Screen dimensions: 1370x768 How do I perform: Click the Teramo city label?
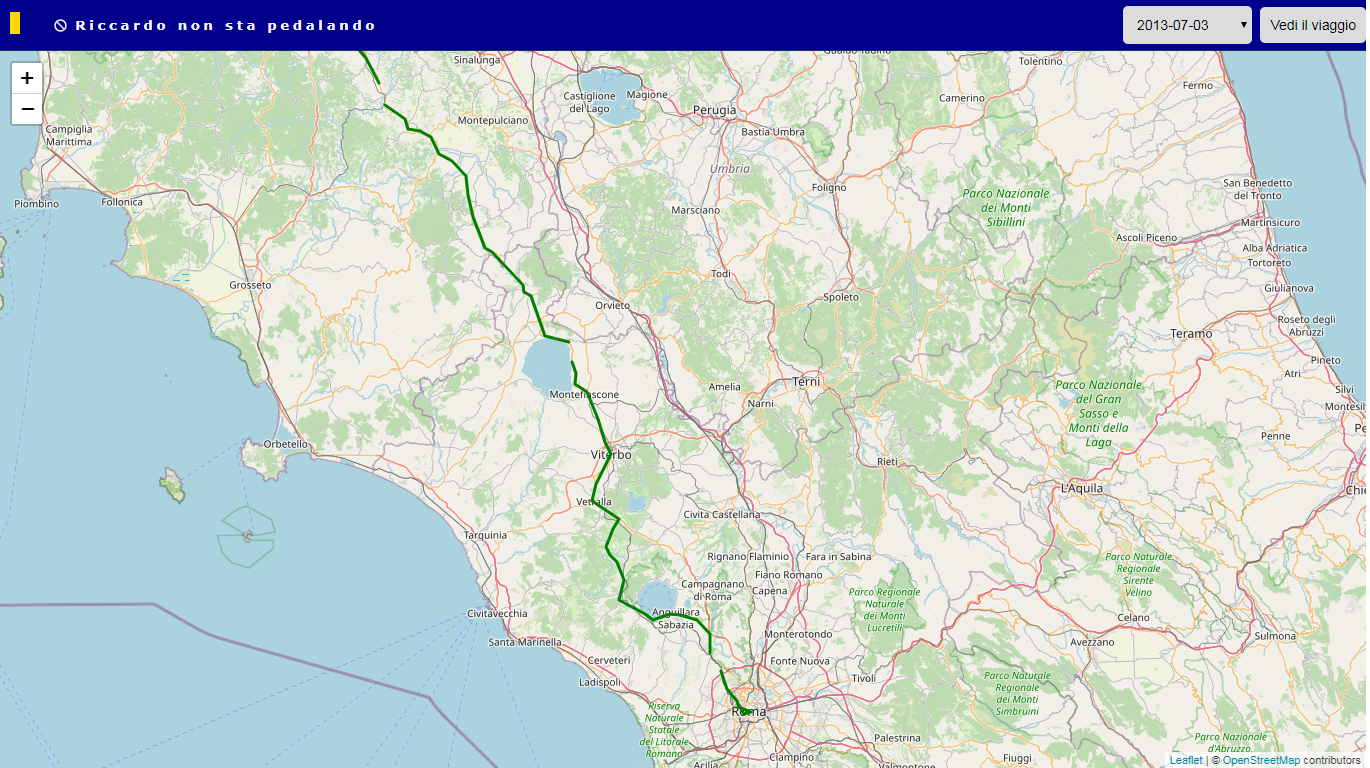tap(1191, 334)
